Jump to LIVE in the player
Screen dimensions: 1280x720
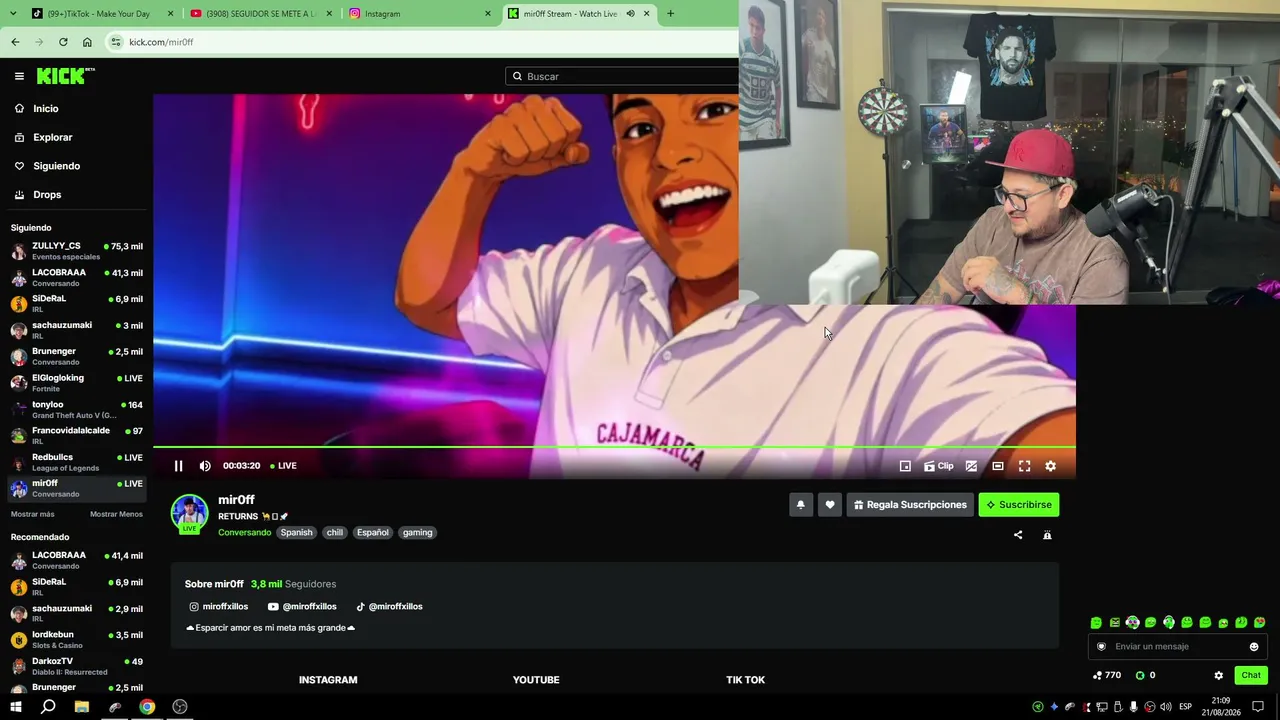(283, 466)
